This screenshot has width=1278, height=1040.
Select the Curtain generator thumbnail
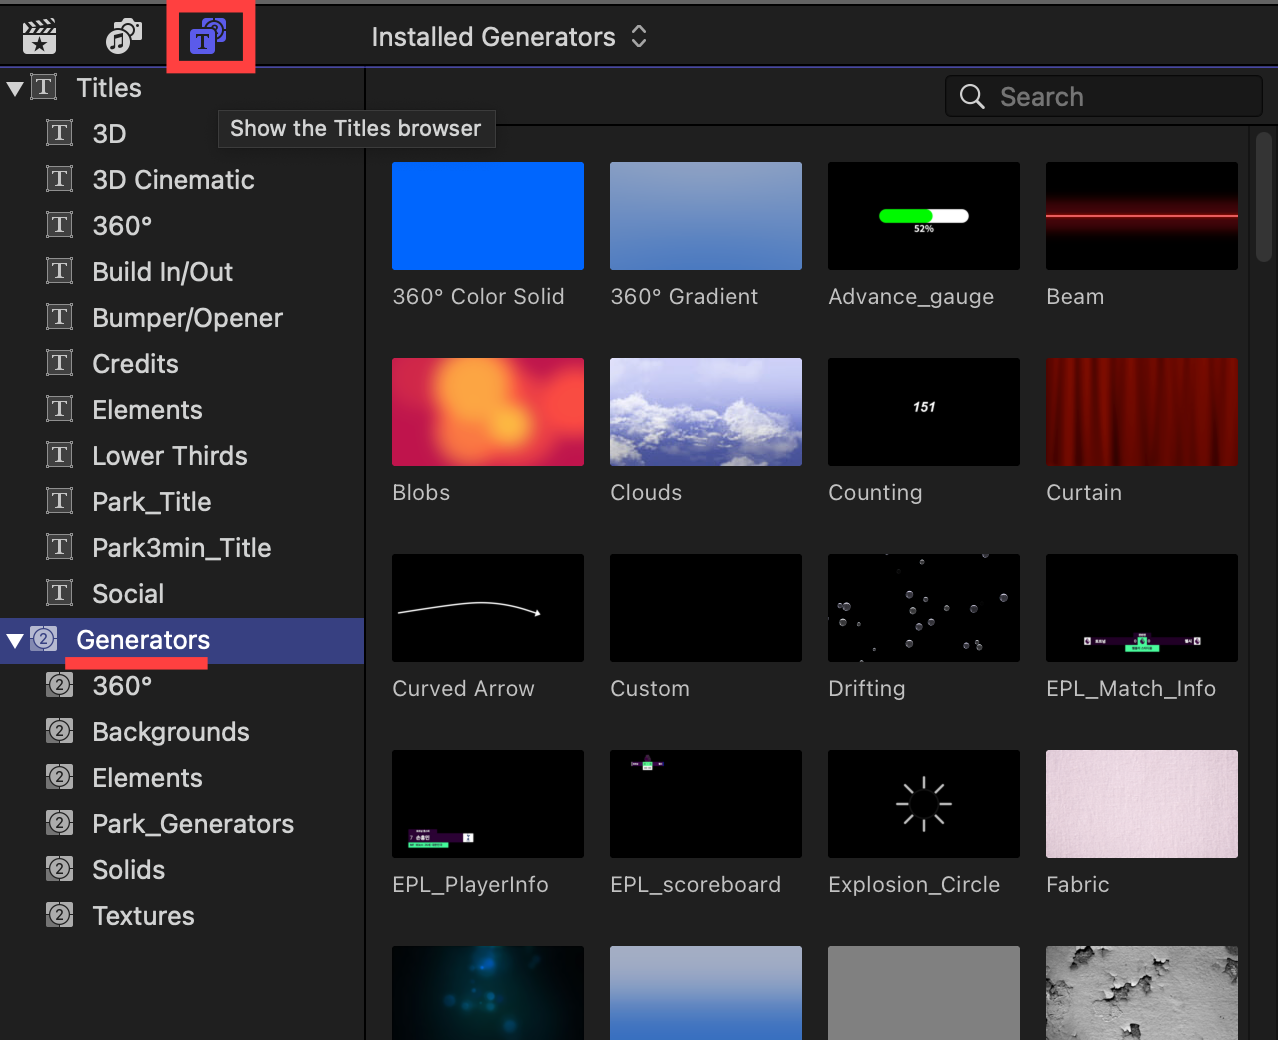click(x=1142, y=412)
